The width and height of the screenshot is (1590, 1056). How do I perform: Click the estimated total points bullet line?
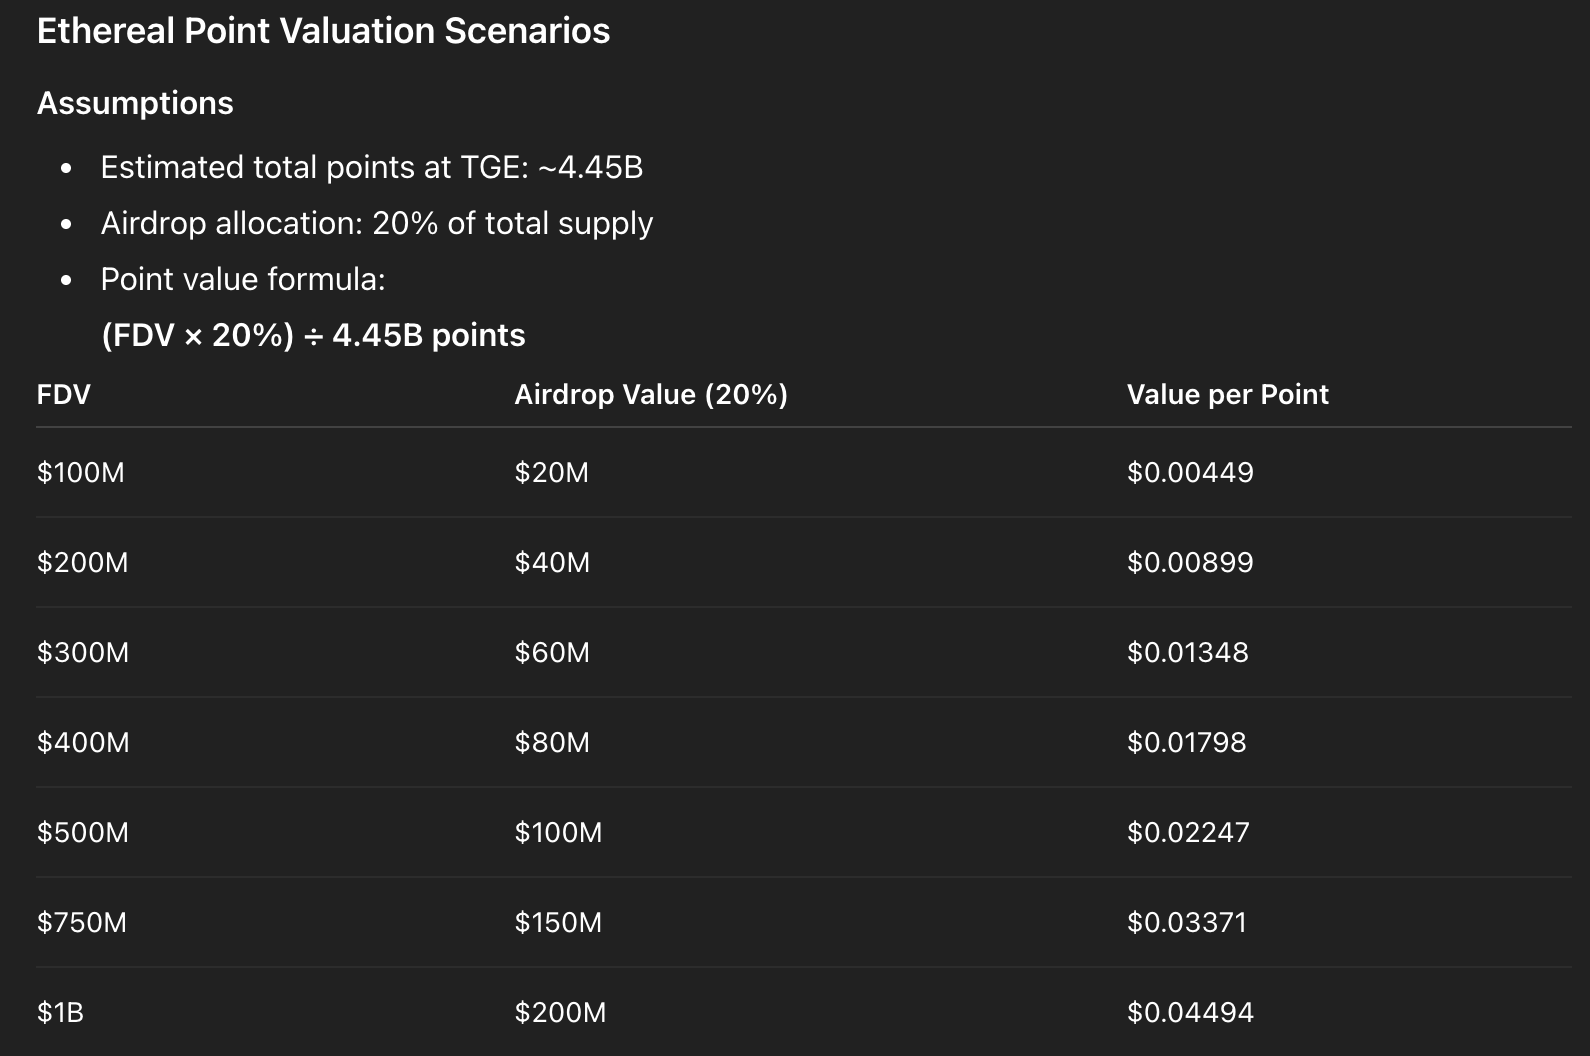tap(371, 167)
